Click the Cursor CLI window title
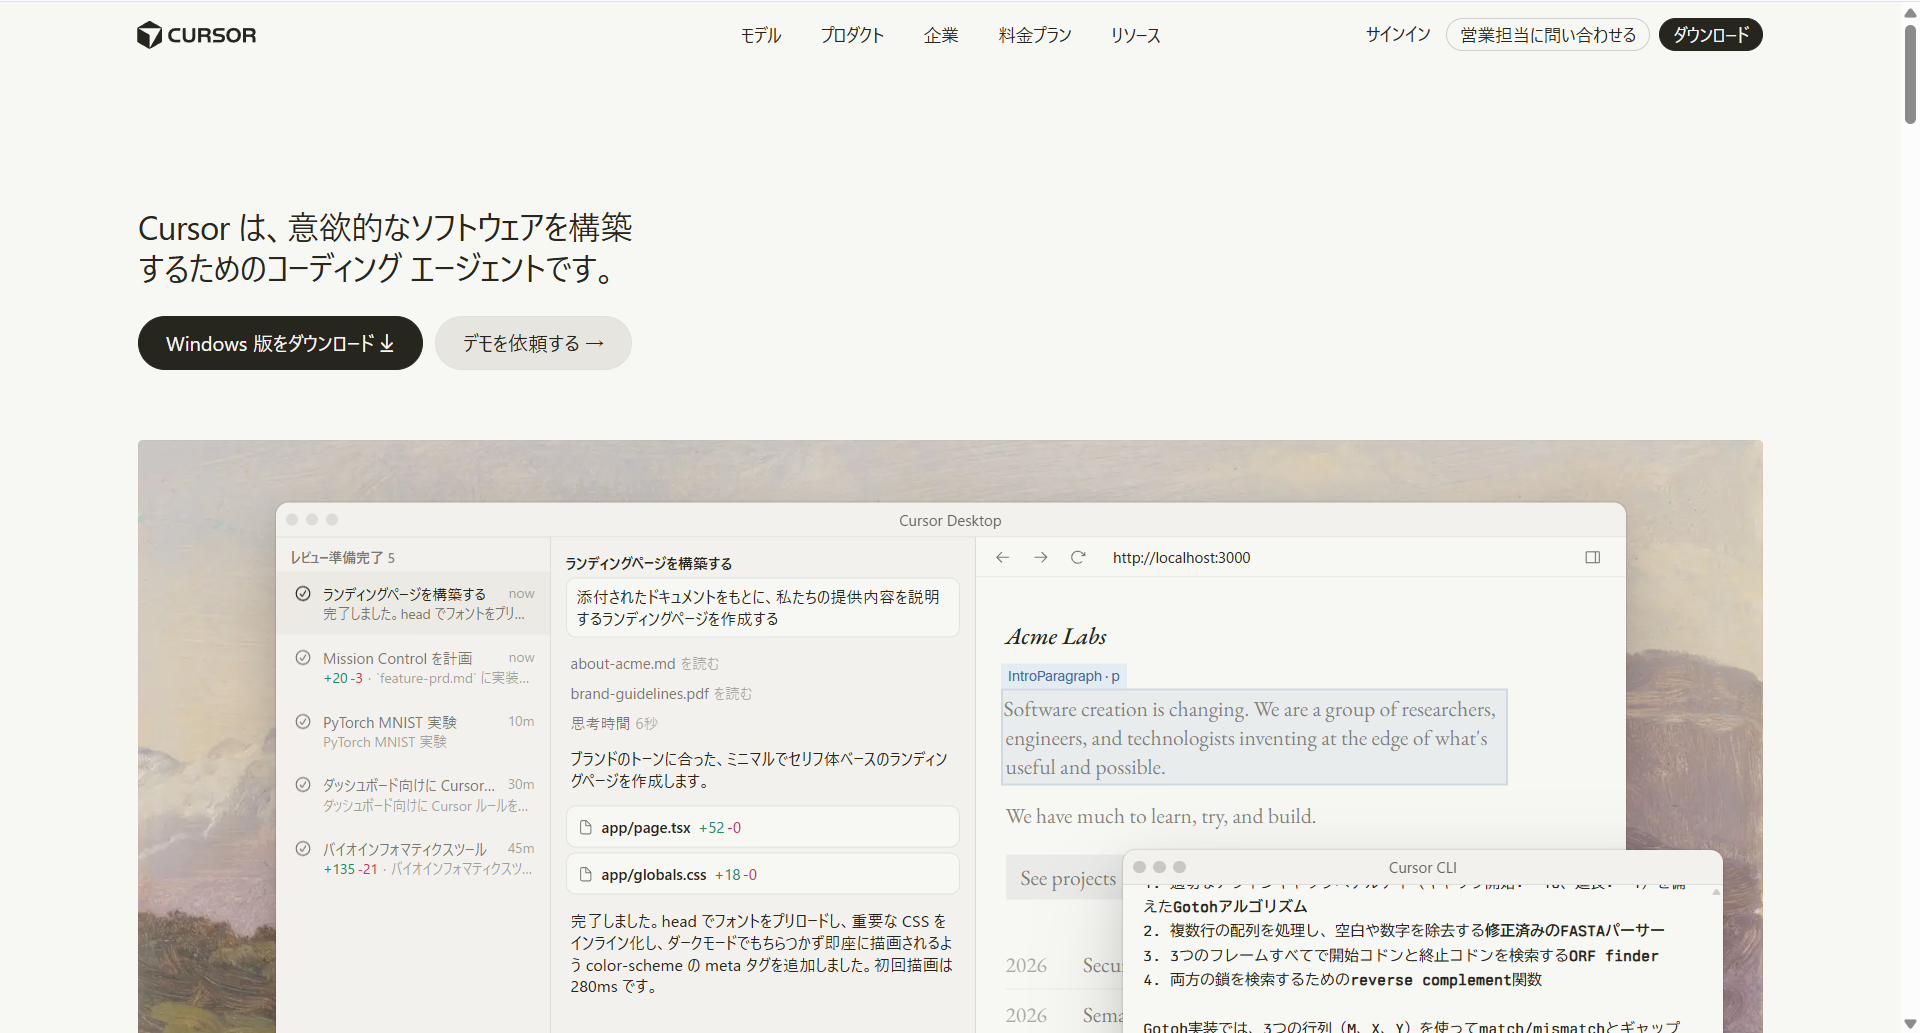 pyautogui.click(x=1422, y=867)
